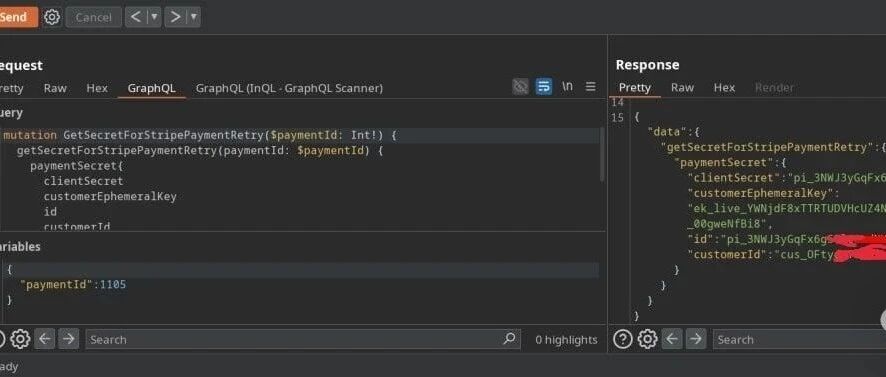Click the paymentId value 1105

point(113,284)
